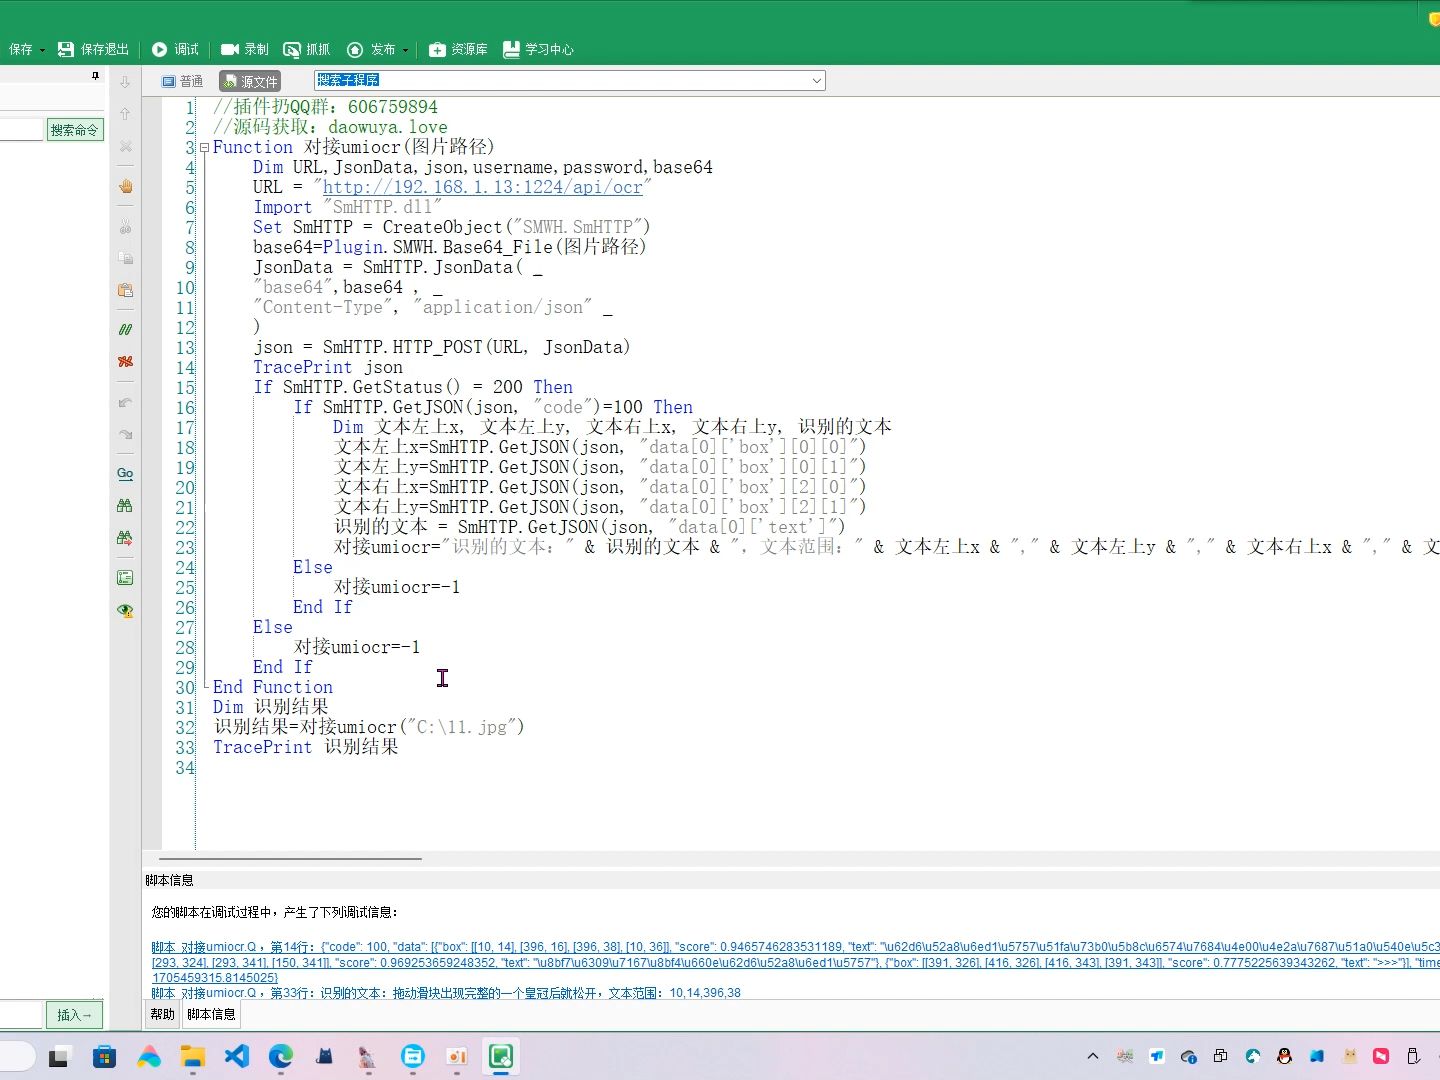Click the command search input field

click(x=21, y=130)
